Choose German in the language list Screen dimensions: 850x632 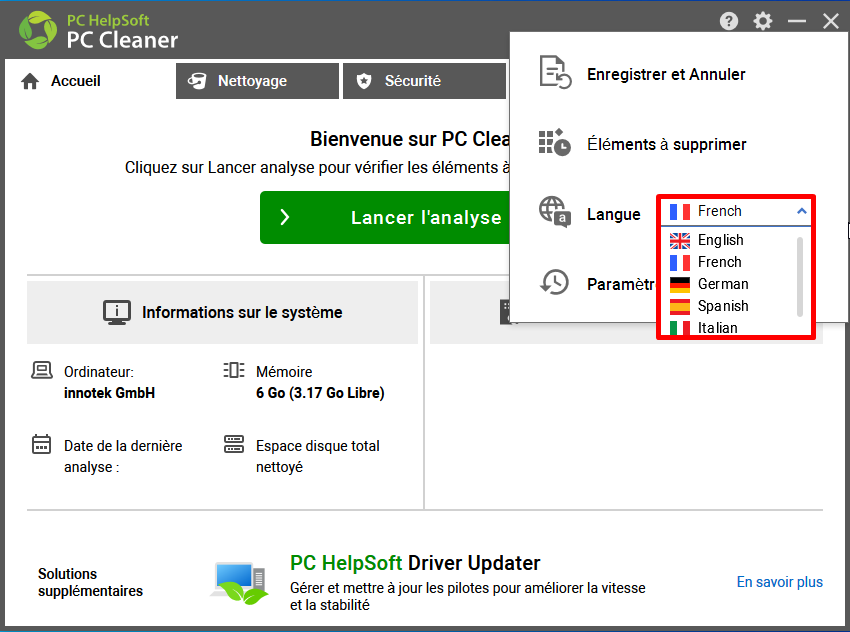click(x=722, y=284)
